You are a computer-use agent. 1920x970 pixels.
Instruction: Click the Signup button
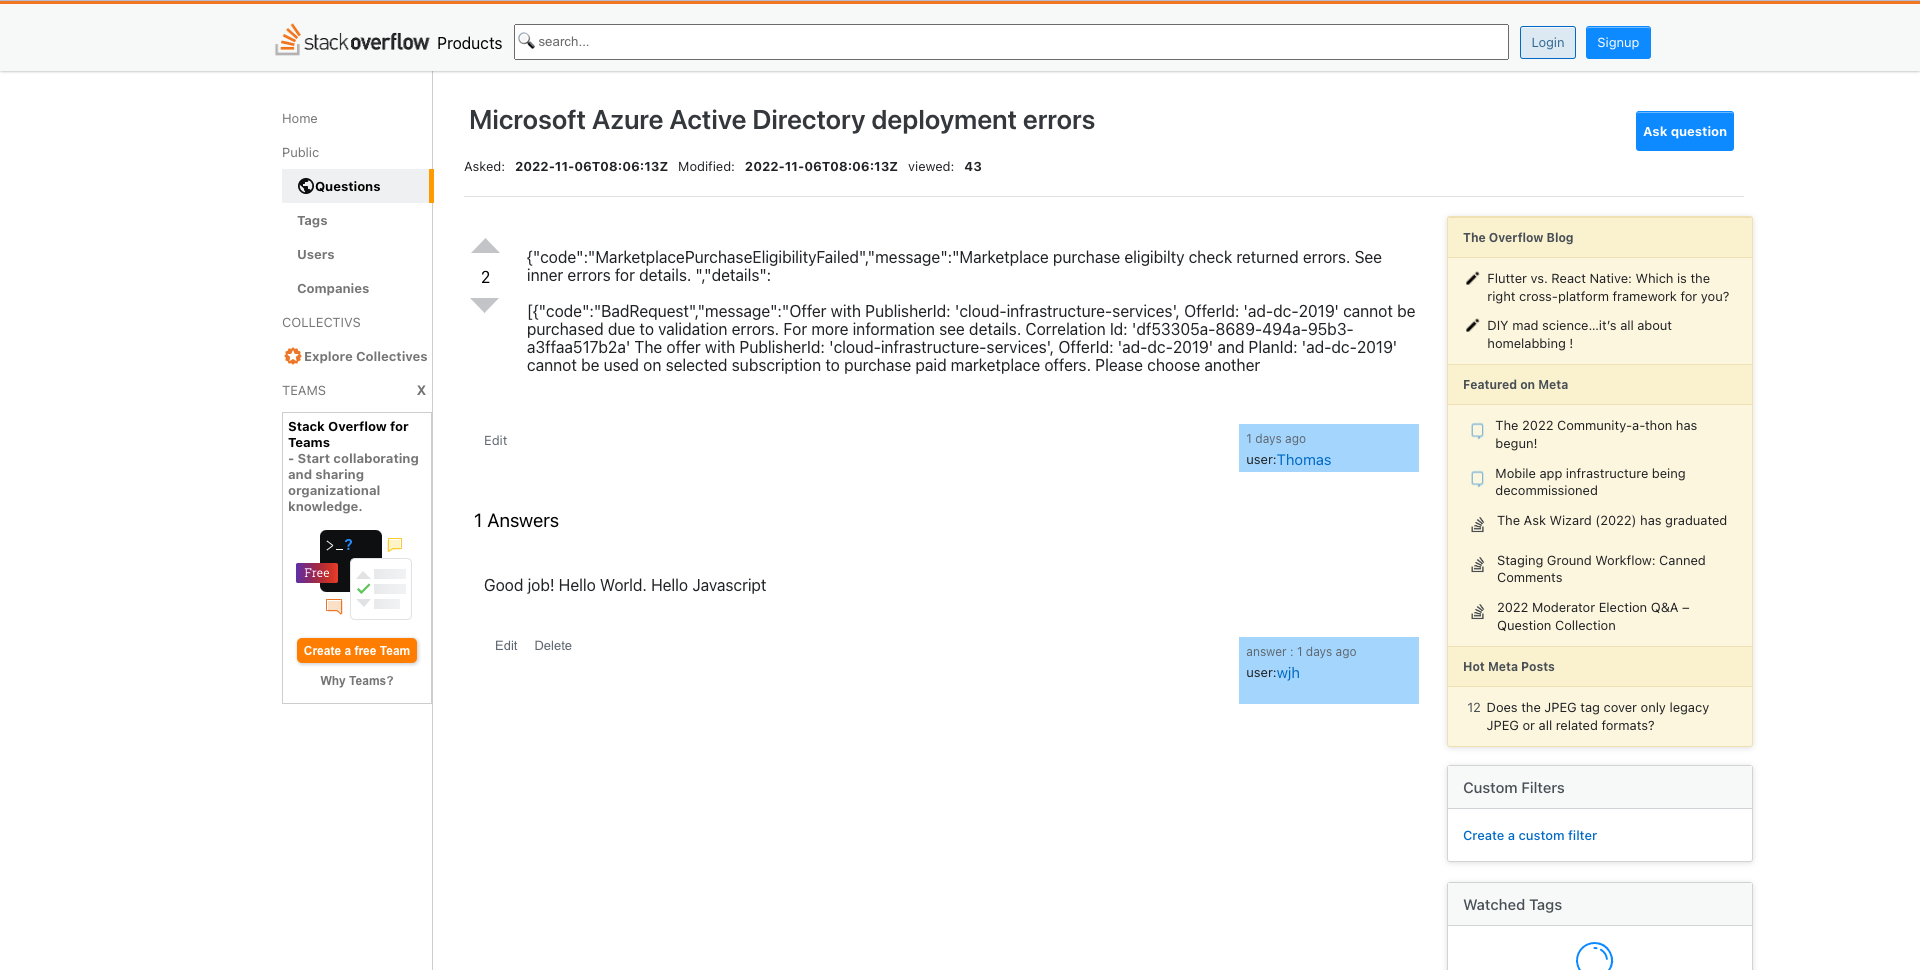coord(1617,42)
